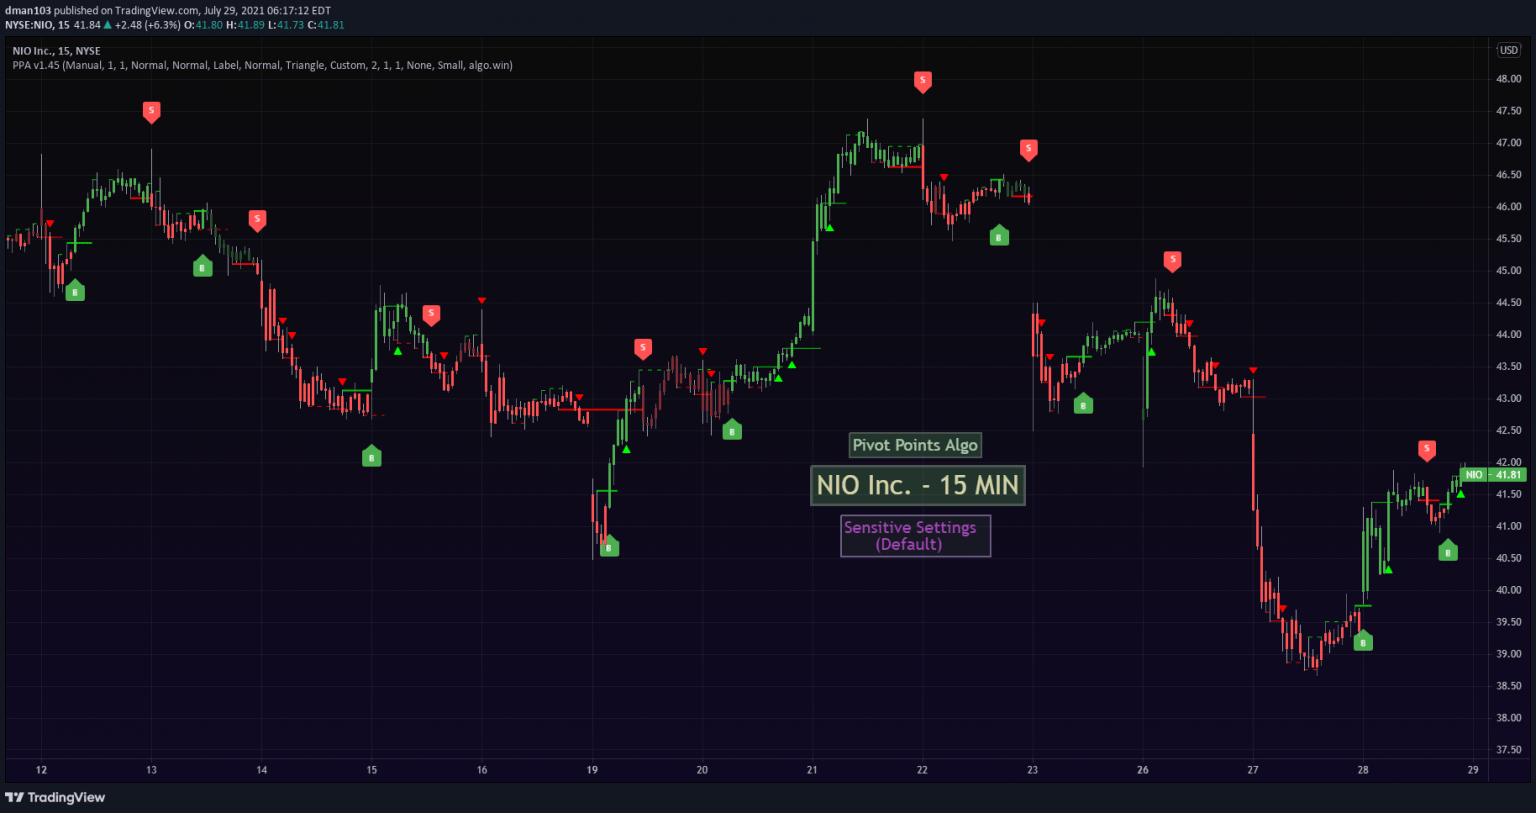Click date label 21 on time axis
Screen dimensions: 1536x813
click(812, 770)
